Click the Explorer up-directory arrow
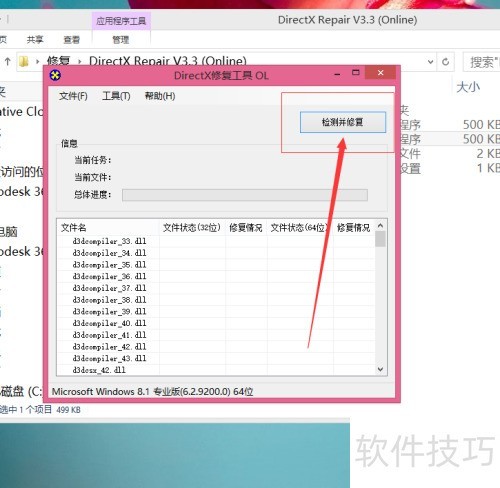The height and width of the screenshot is (488, 500). 8,62
